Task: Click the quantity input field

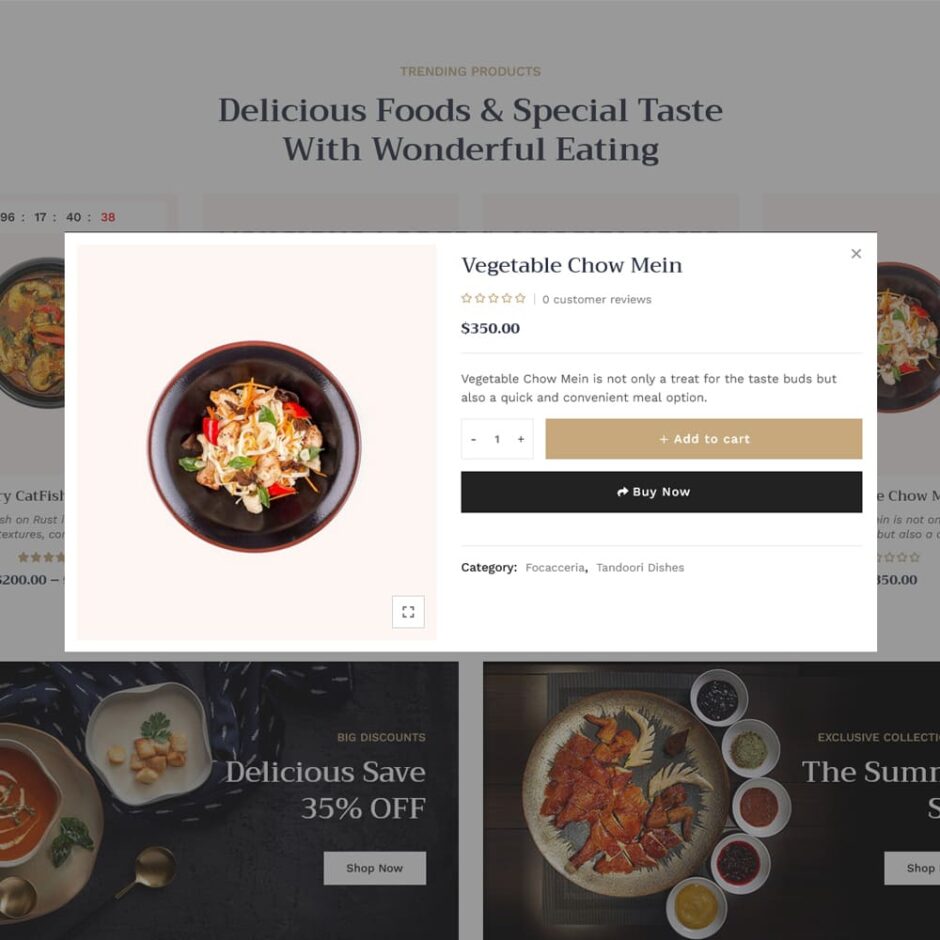Action: pyautogui.click(x=497, y=439)
